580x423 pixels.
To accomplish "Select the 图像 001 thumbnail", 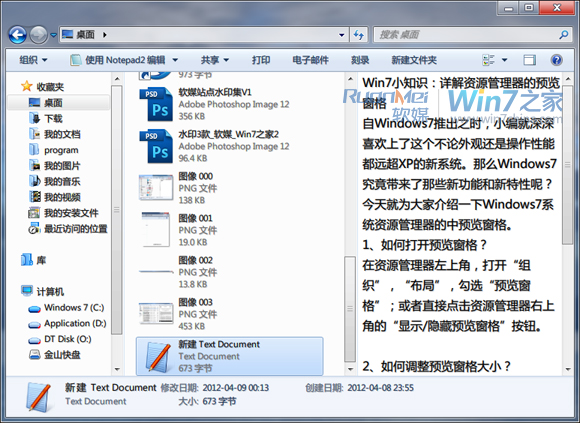I will point(156,230).
